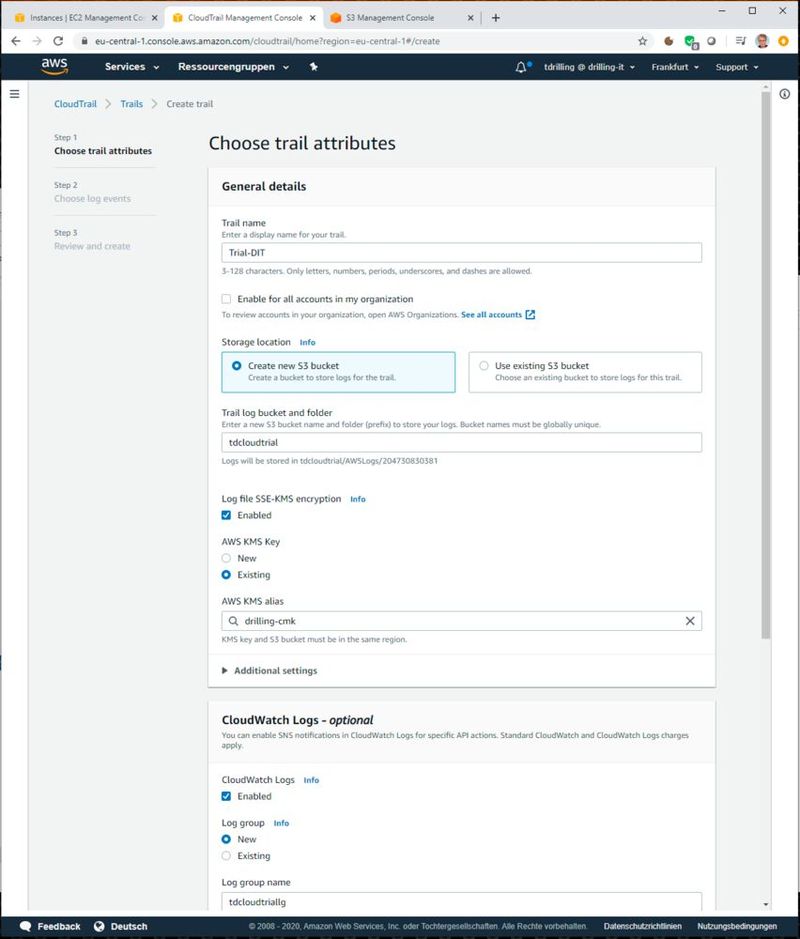Select the CloudTrail Management Console tab

point(244,18)
